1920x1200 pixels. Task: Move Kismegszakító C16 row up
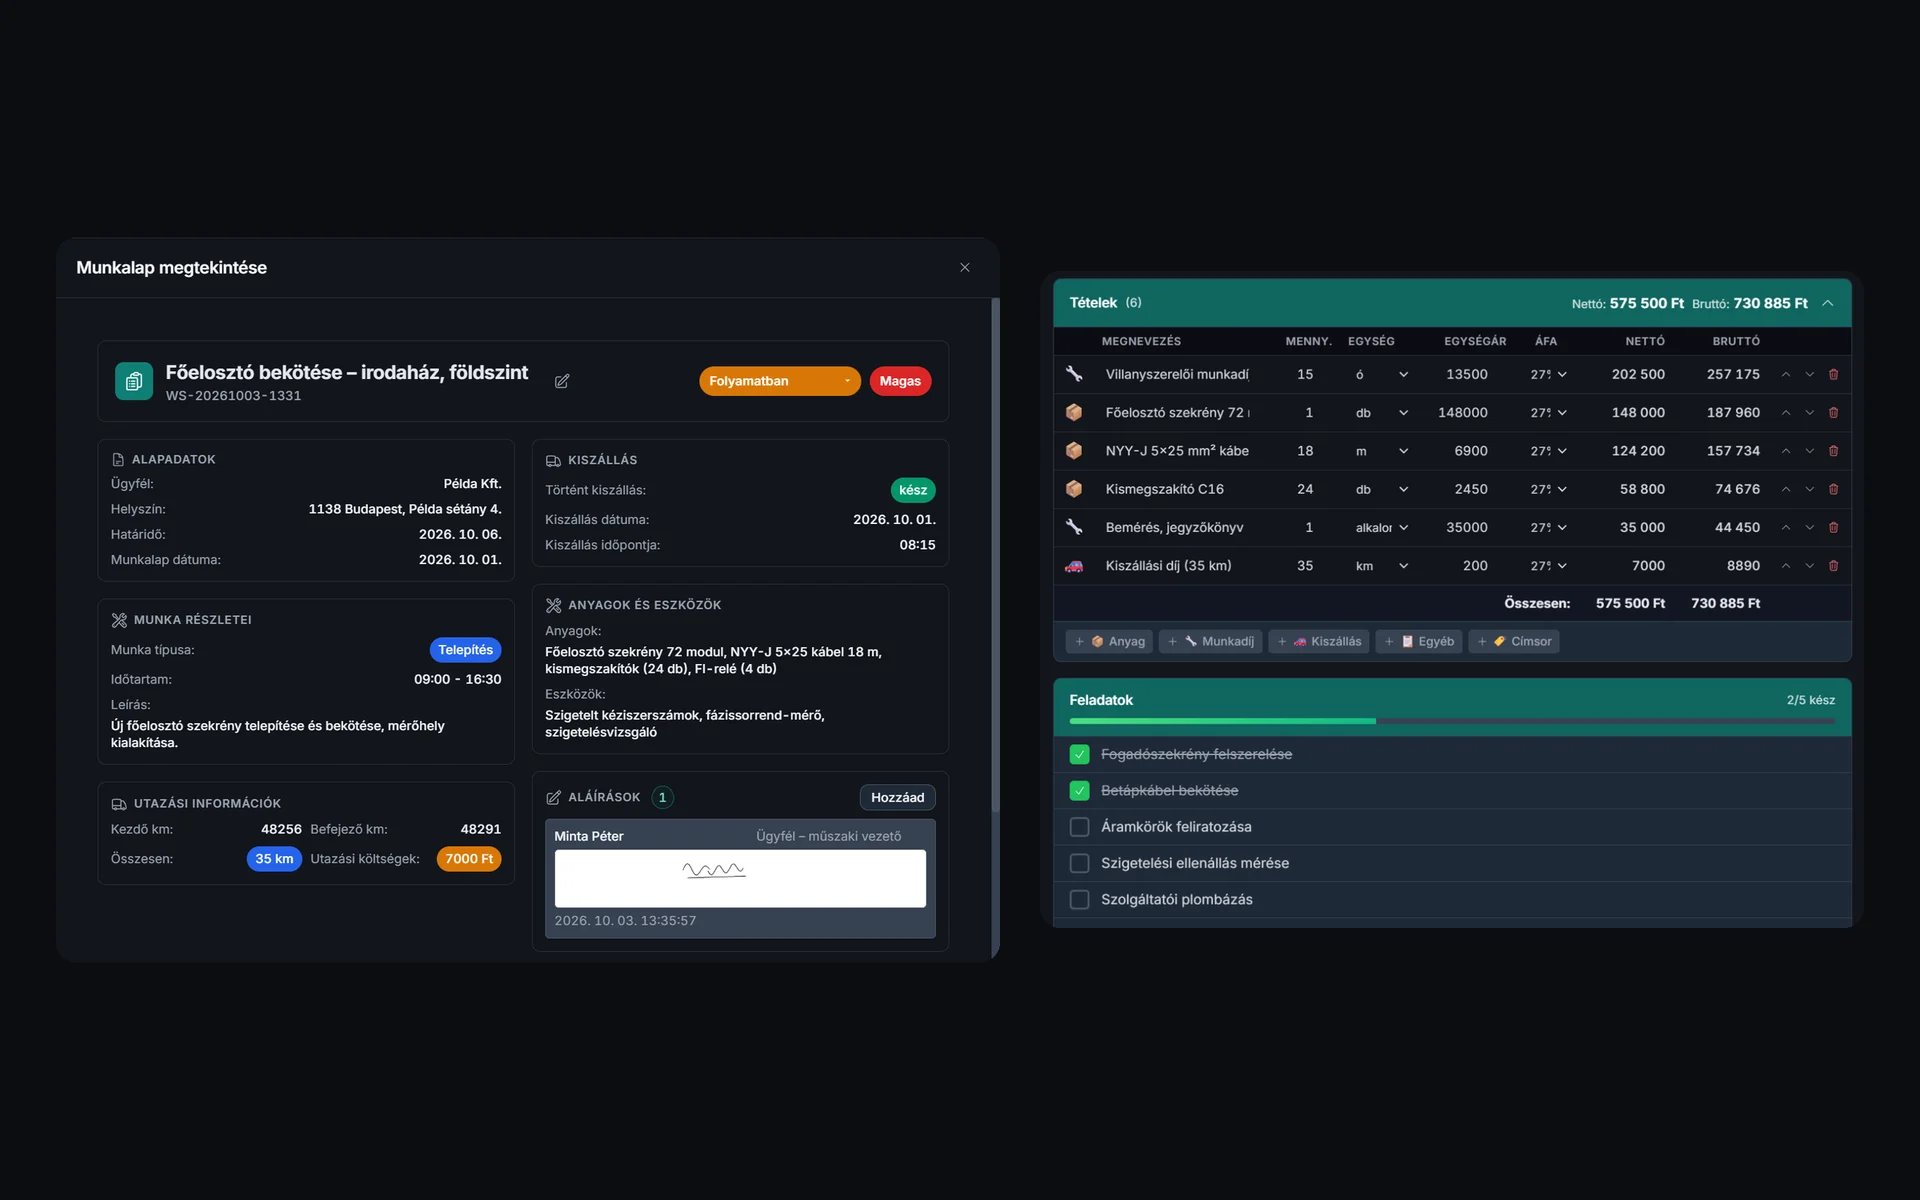coord(1785,489)
